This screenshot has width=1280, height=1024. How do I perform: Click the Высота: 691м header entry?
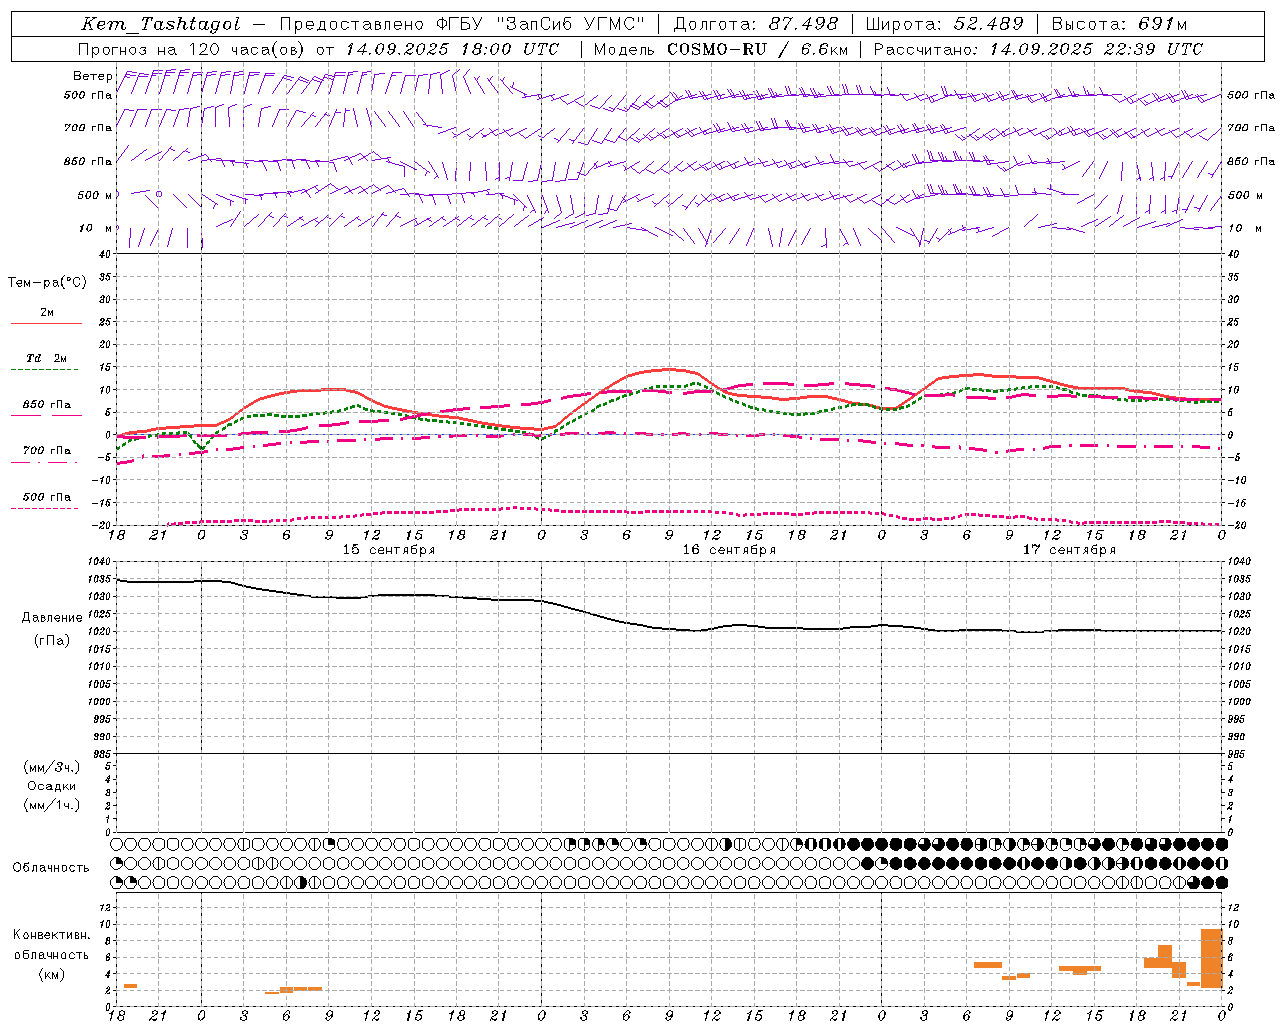(x=1119, y=24)
